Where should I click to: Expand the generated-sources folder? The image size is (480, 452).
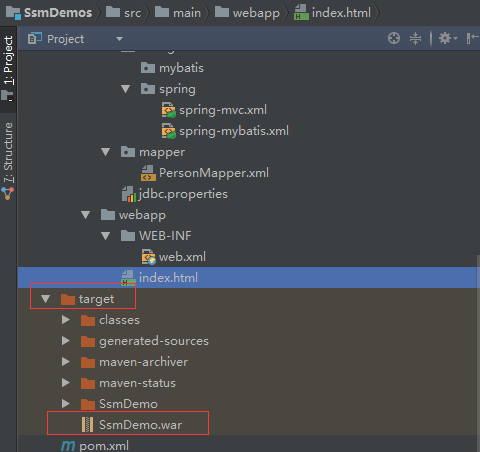point(66,341)
